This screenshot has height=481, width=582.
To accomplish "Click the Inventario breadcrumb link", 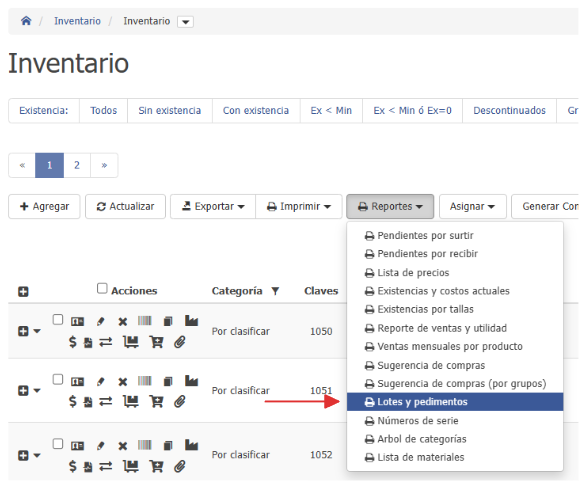I will click(x=77, y=21).
